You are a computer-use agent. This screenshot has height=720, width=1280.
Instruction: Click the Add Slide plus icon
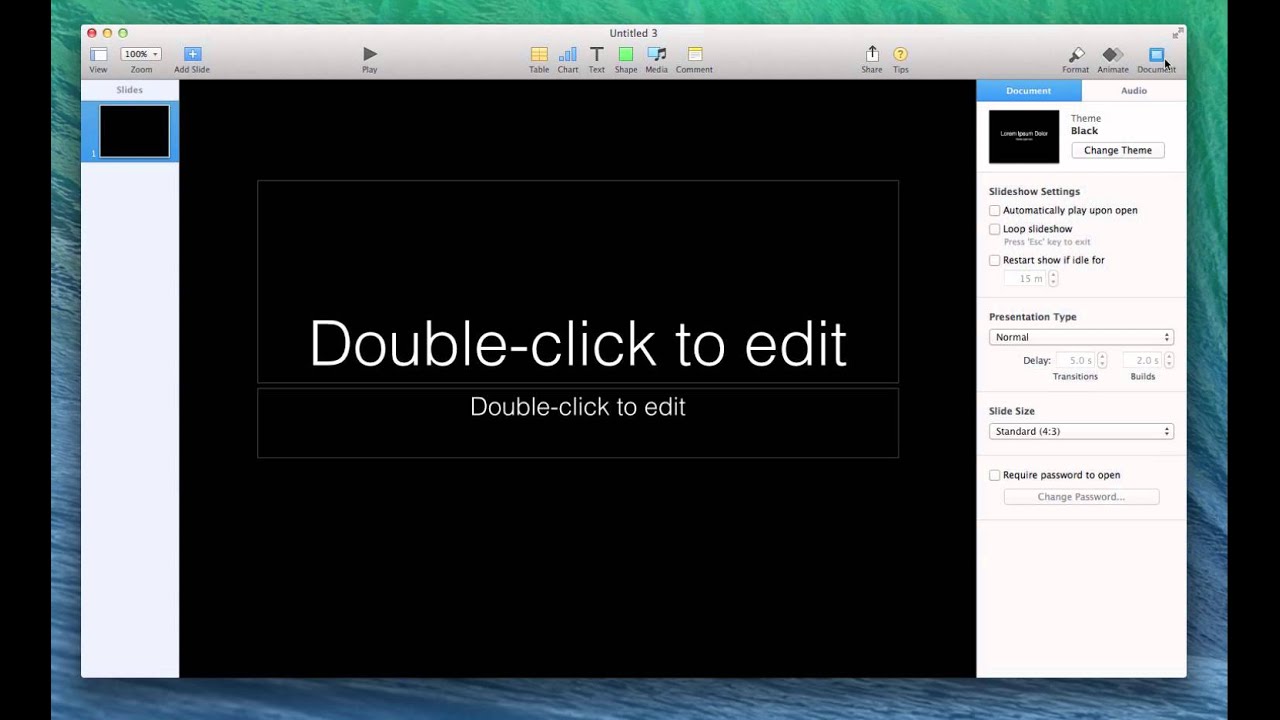pos(192,54)
